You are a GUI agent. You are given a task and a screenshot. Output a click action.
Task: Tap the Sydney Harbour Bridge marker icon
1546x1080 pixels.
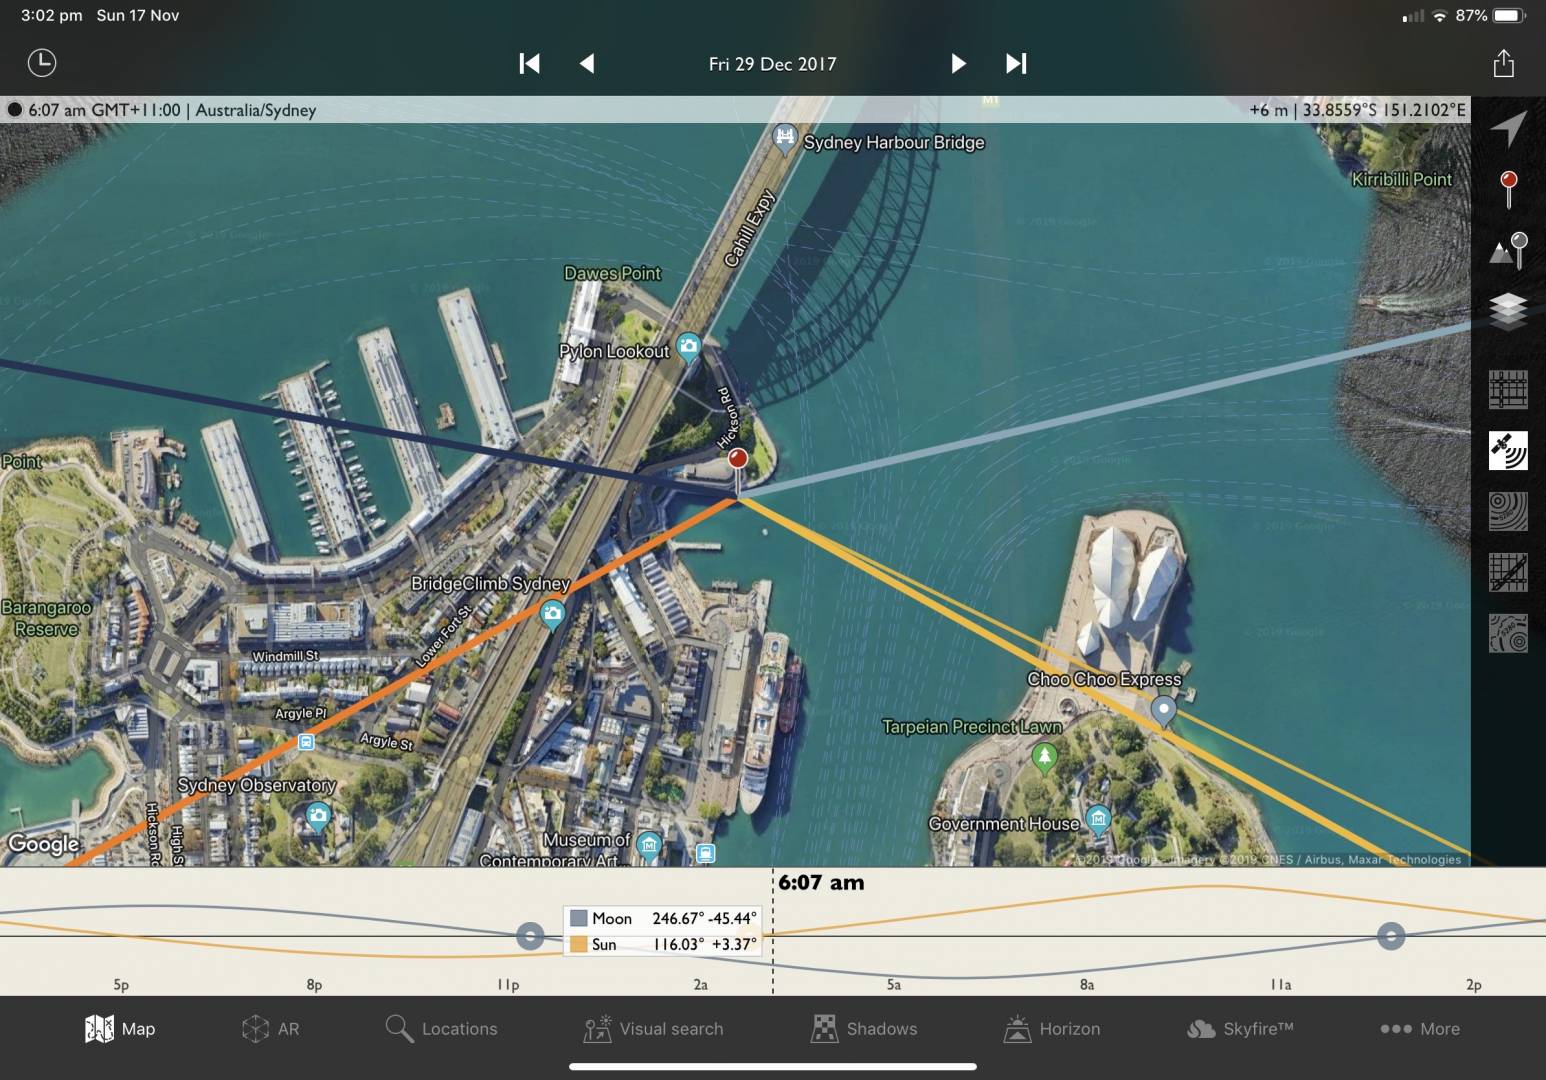click(x=785, y=136)
